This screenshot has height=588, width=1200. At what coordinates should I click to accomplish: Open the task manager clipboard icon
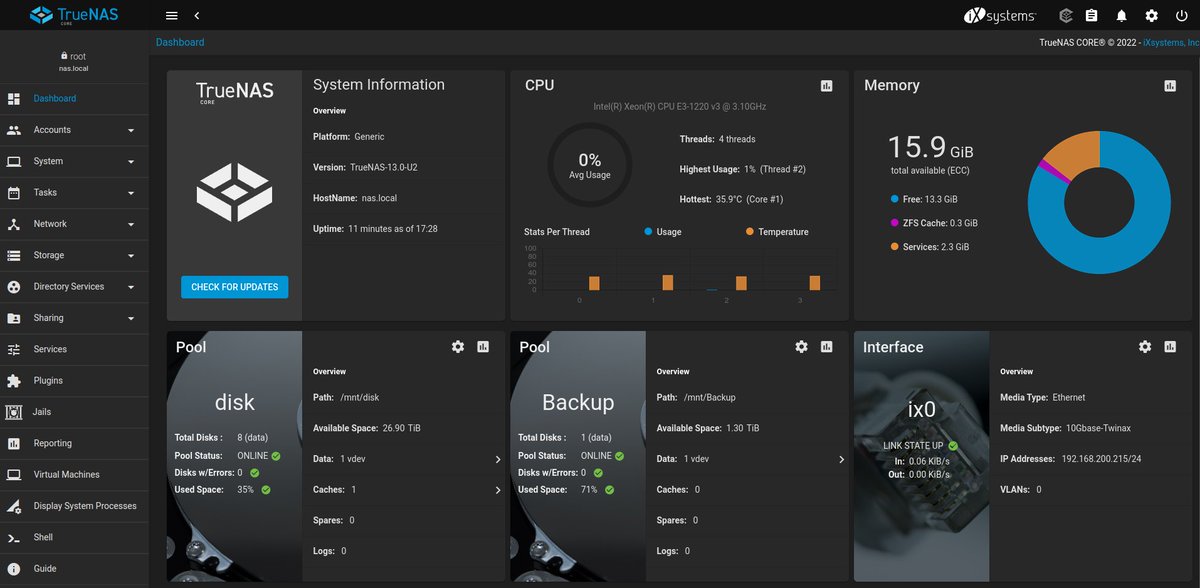tap(1092, 16)
